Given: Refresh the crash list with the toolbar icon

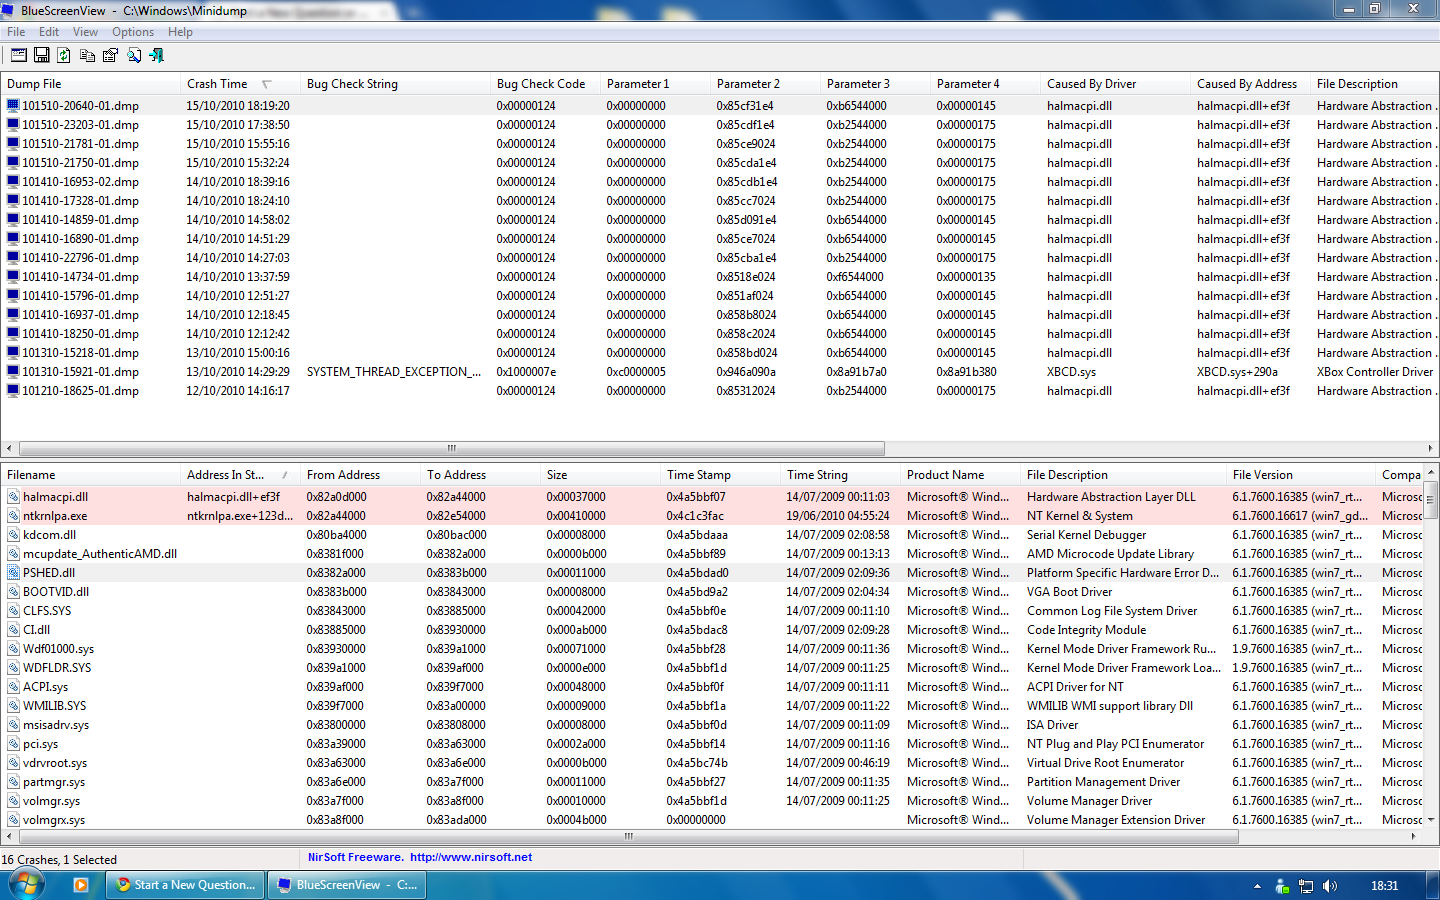Looking at the screenshot, I should click(x=64, y=55).
